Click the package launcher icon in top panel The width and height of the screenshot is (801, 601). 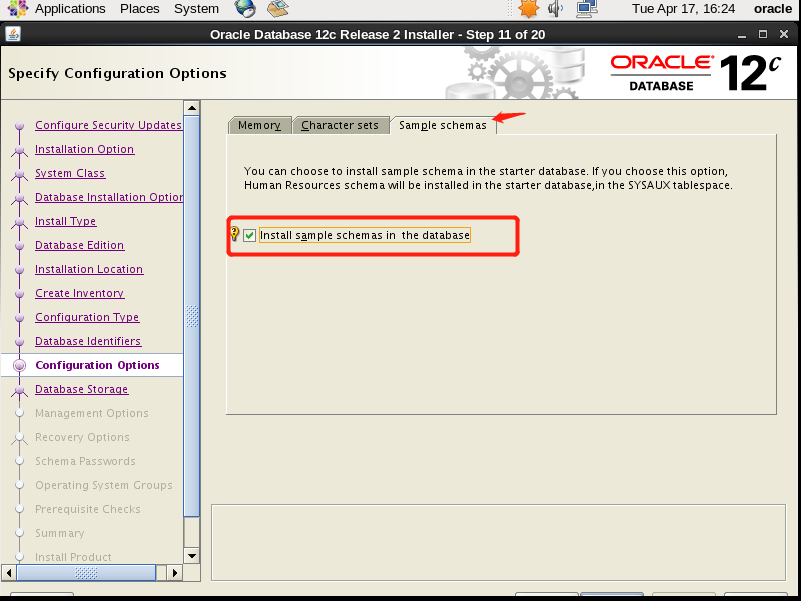point(278,9)
